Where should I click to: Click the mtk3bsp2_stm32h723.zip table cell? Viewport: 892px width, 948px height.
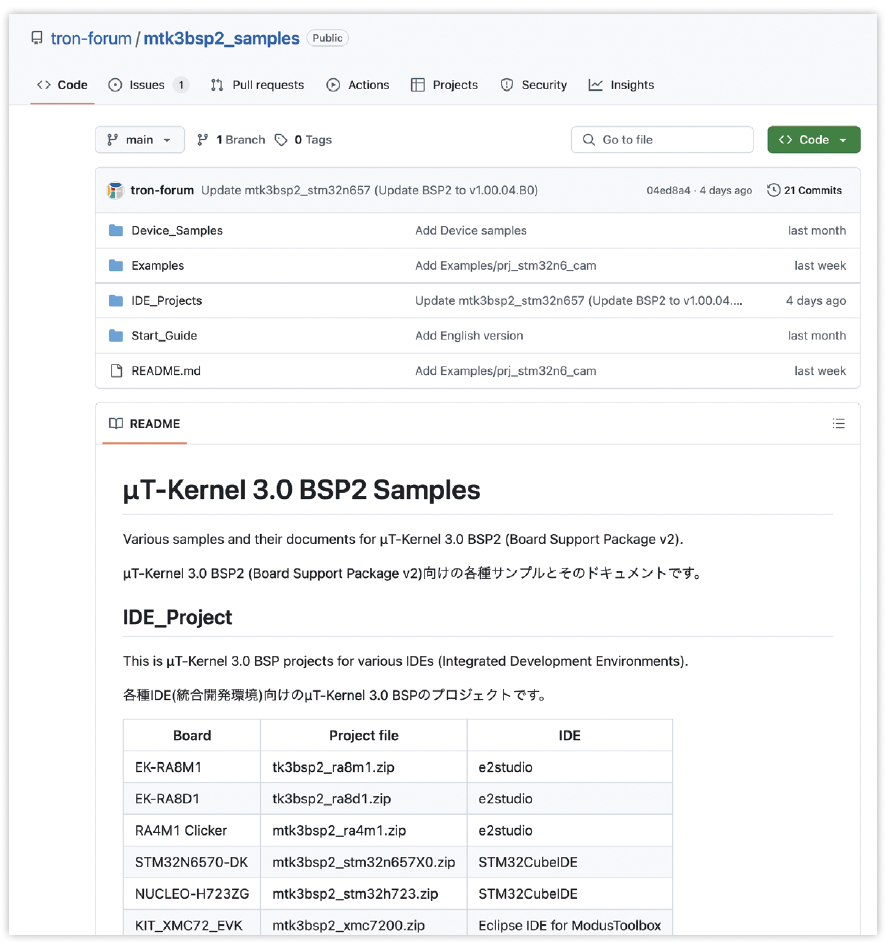[x=364, y=894]
